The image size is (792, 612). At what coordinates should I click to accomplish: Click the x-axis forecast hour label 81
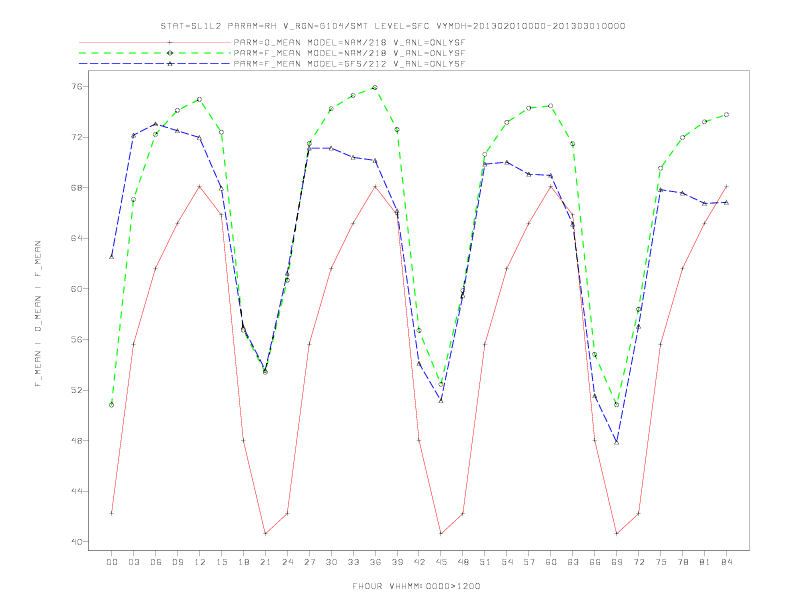coord(705,562)
